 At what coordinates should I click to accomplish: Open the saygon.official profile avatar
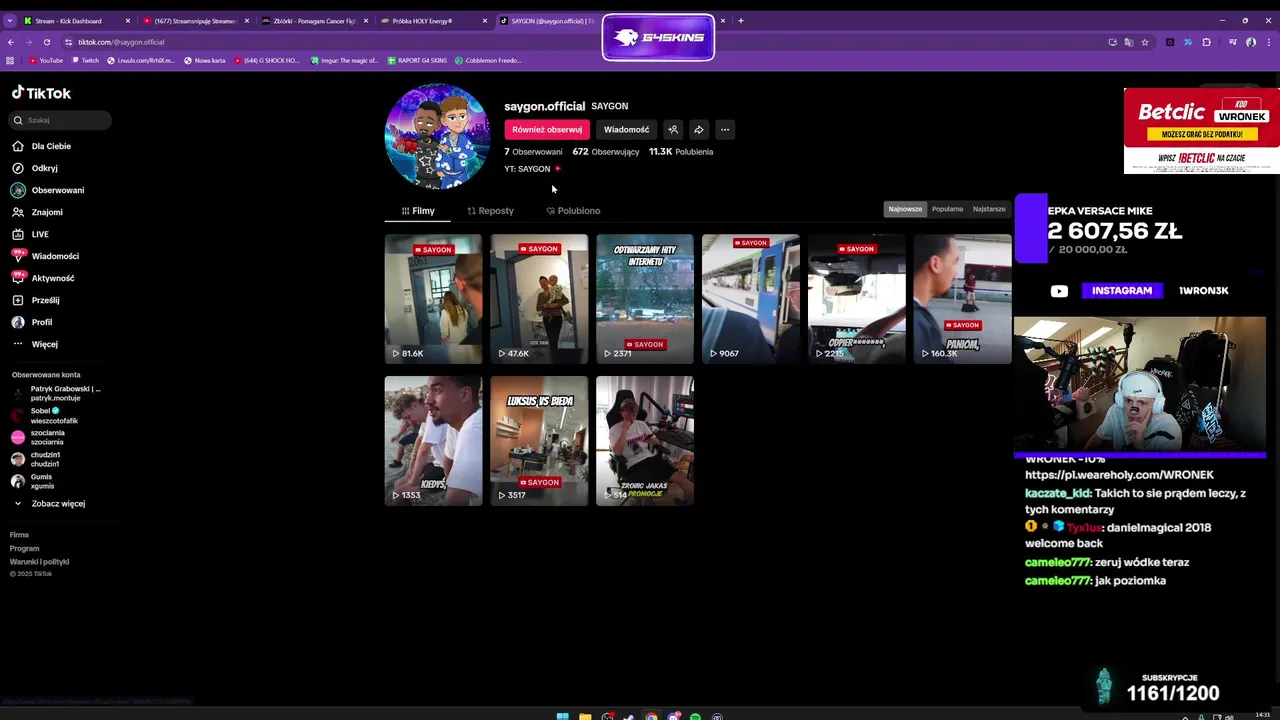click(437, 137)
